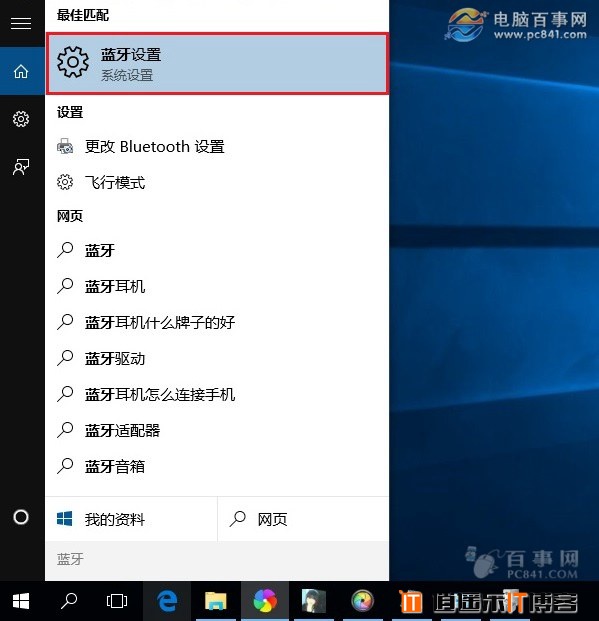Focus the search box containing 蓝牙
The height and width of the screenshot is (621, 599).
217,560
